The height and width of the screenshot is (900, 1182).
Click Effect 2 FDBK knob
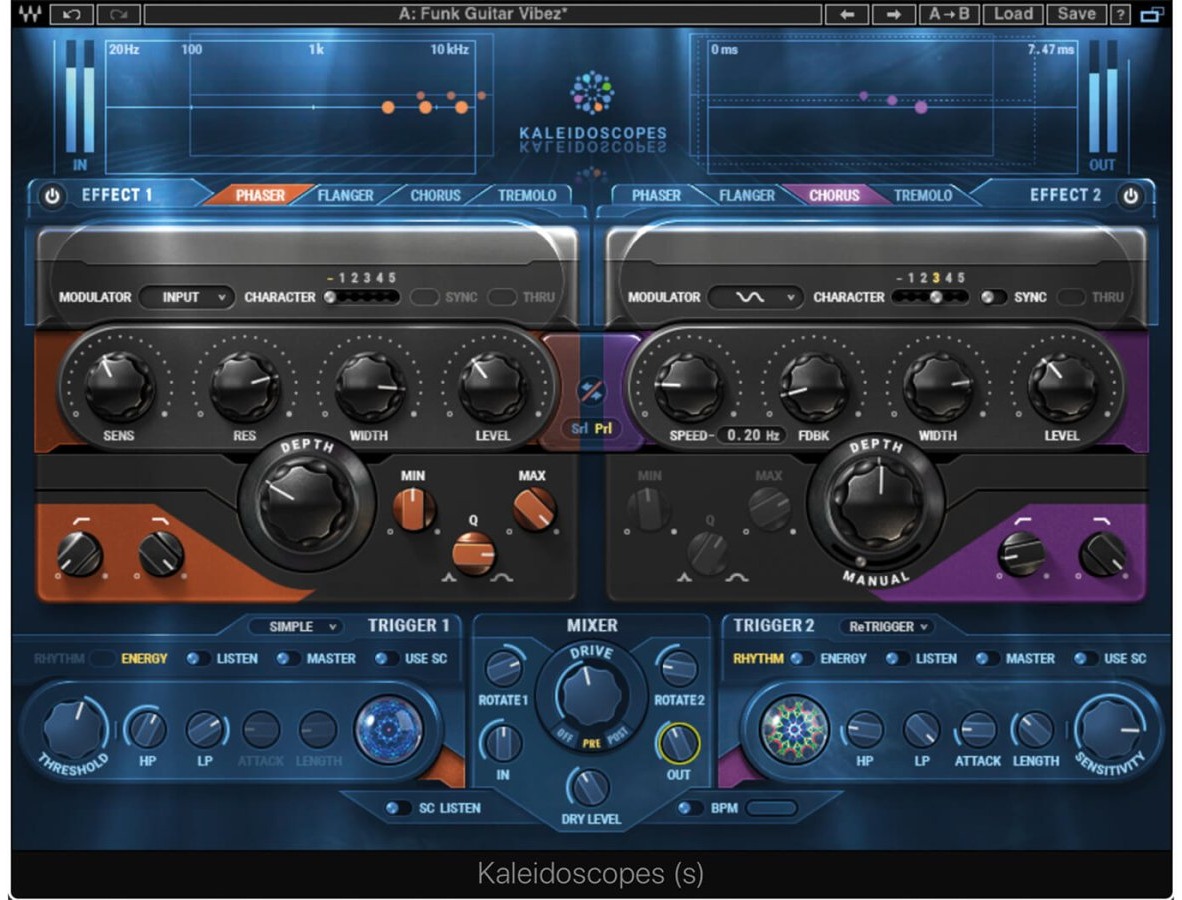tap(813, 386)
